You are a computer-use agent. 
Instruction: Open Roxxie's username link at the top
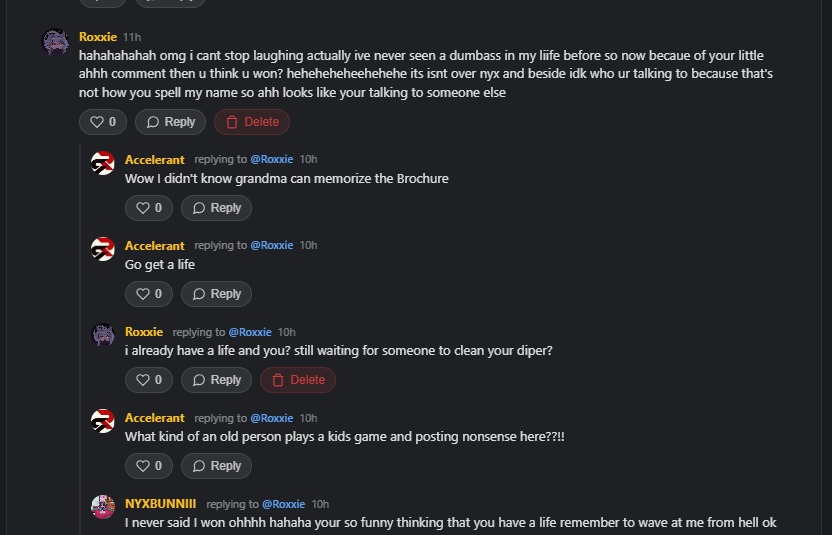click(98, 37)
